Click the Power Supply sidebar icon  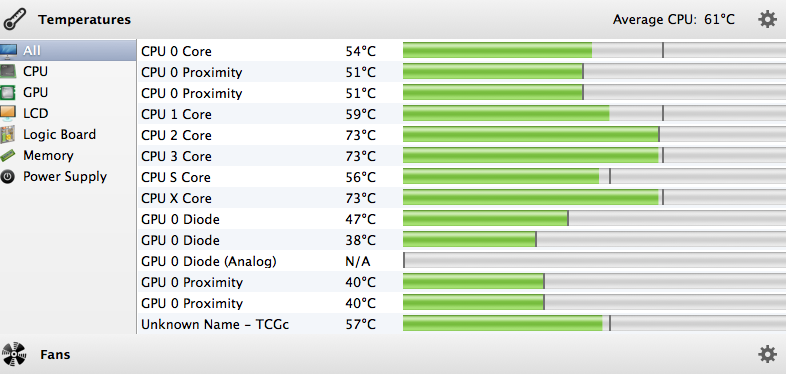pos(8,177)
